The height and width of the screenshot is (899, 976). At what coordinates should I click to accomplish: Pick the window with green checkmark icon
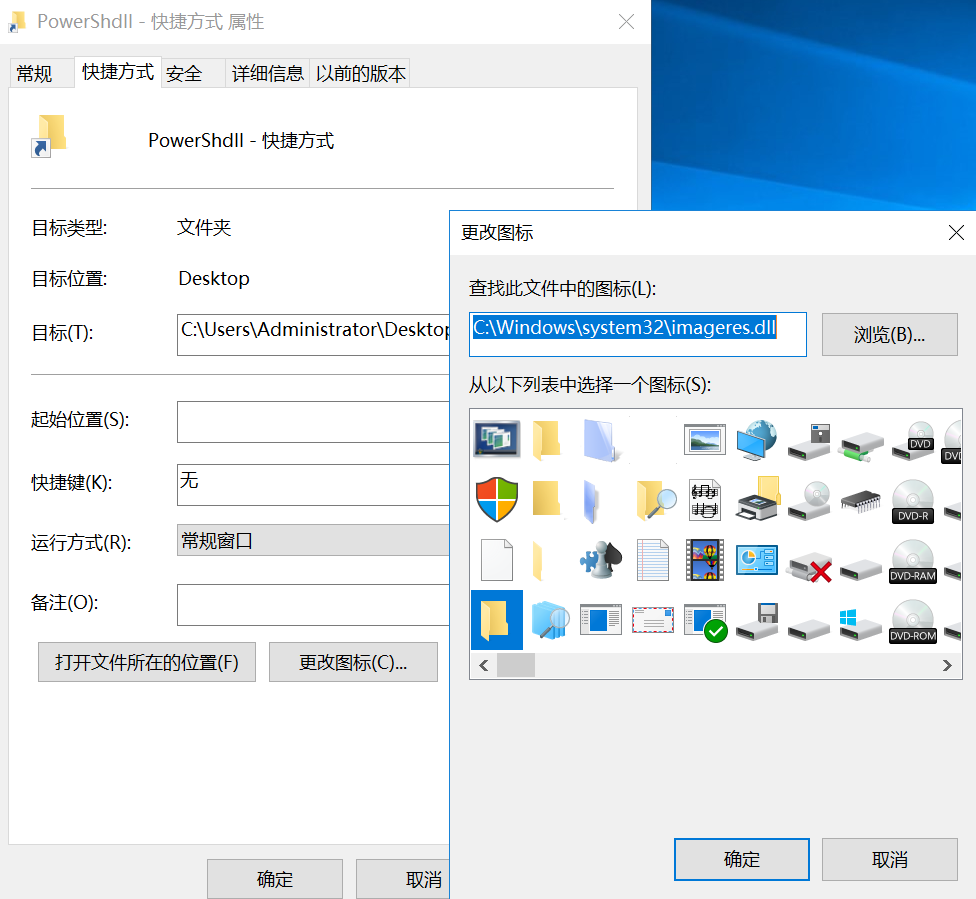pyautogui.click(x=705, y=623)
